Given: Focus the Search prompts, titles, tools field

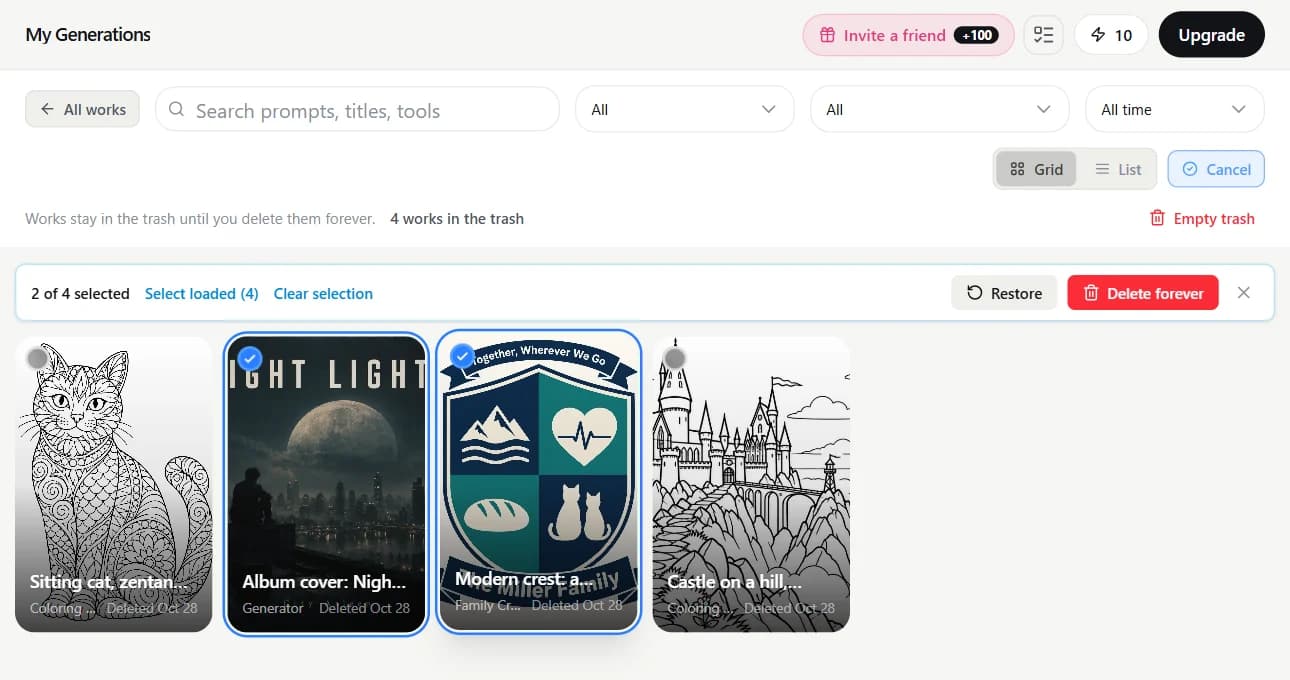Looking at the screenshot, I should click(x=357, y=110).
